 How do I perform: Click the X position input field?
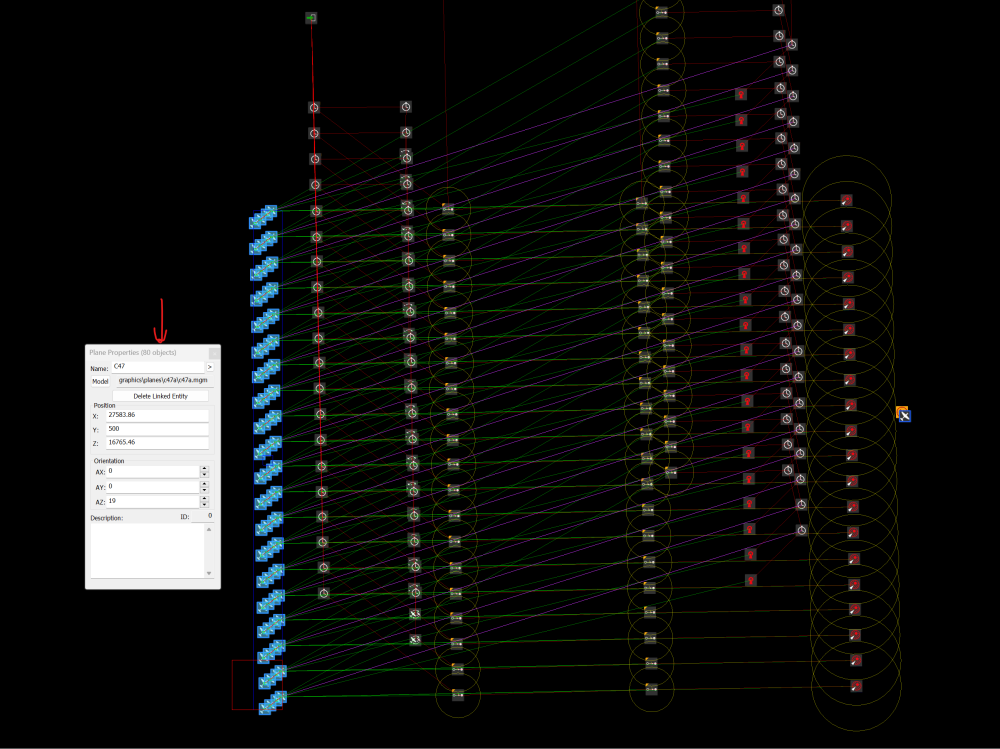coord(156,414)
